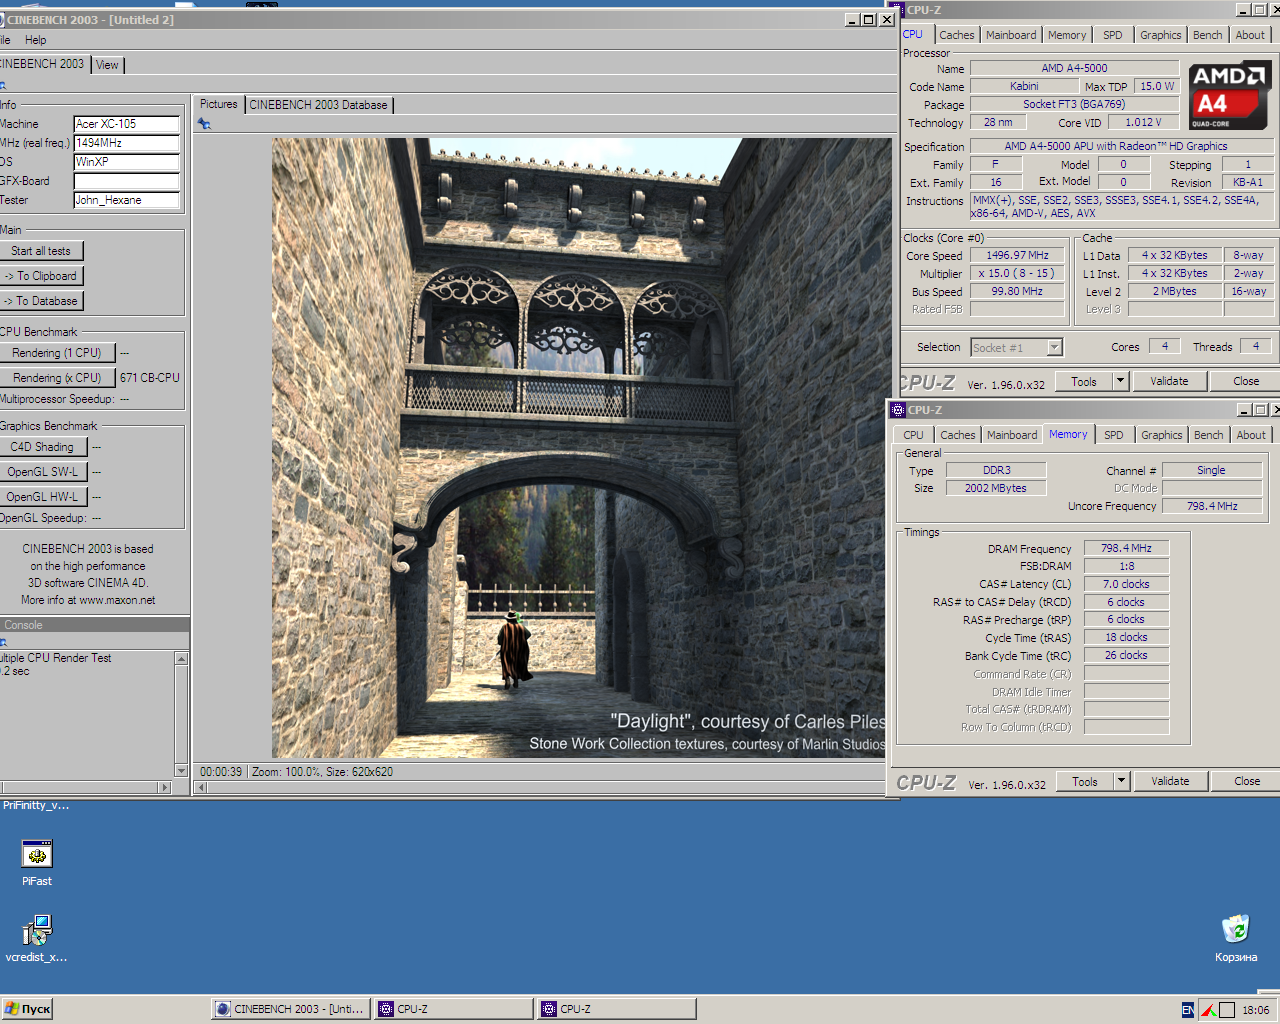Click the To Database button

click(x=41, y=301)
